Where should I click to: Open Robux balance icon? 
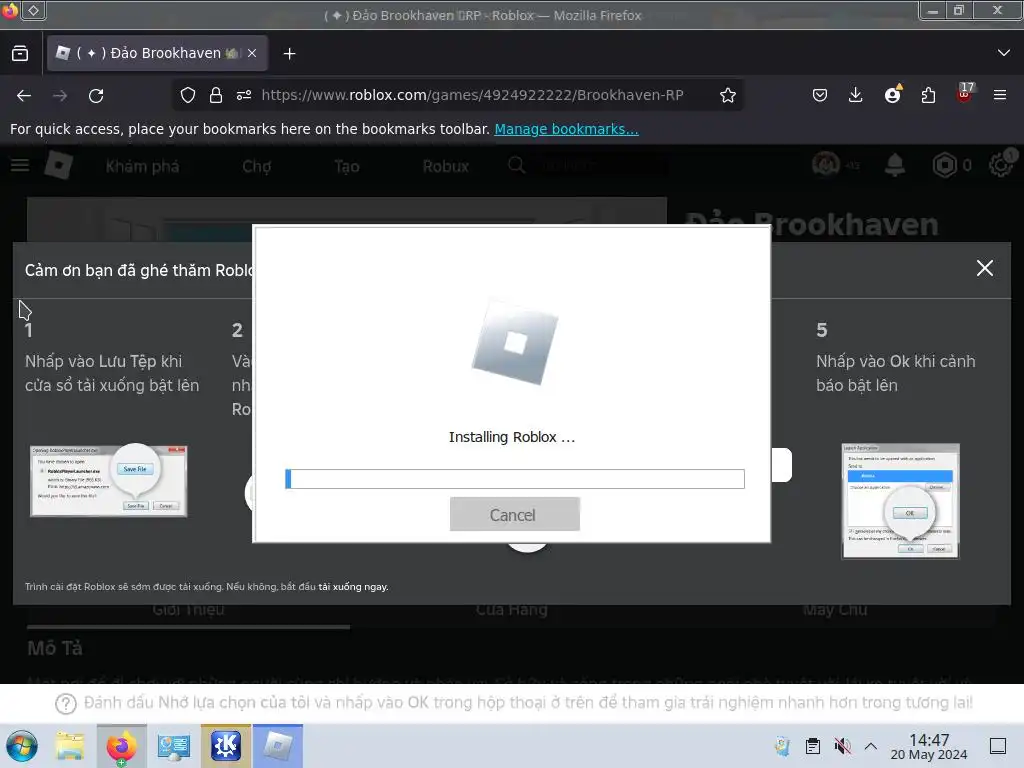coord(944,165)
